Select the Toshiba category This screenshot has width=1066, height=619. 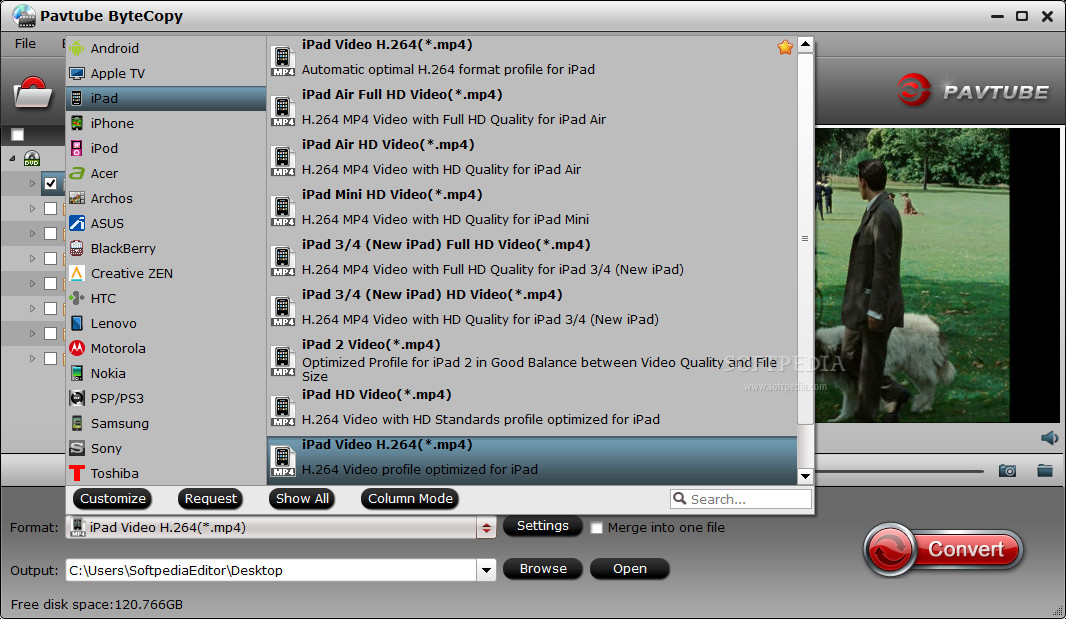pos(166,473)
